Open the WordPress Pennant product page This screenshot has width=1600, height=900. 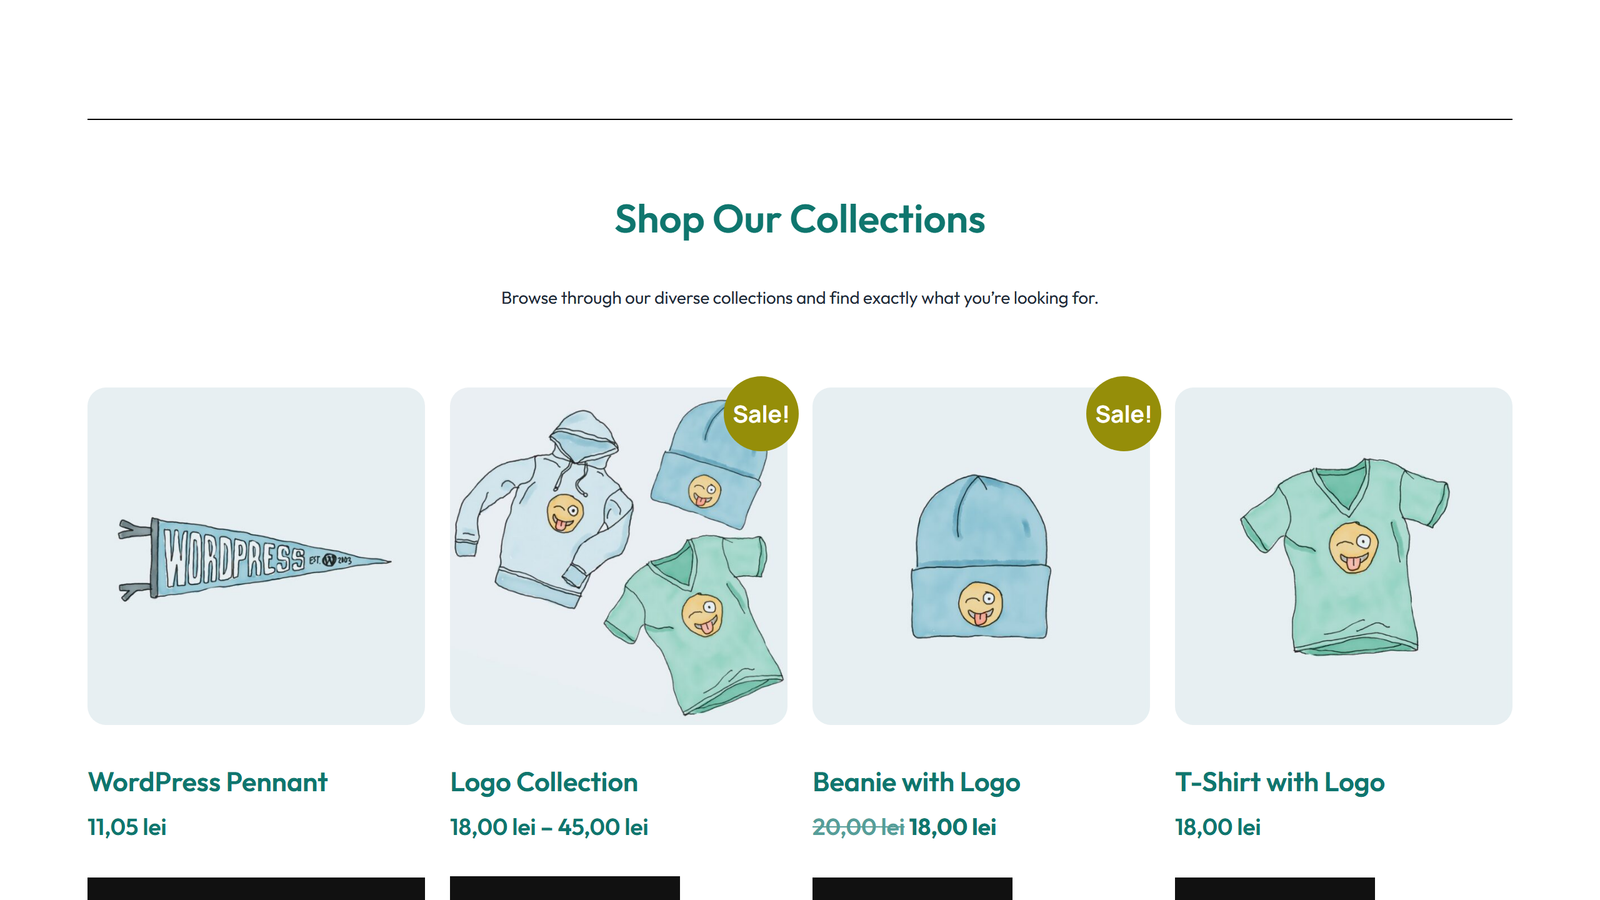pos(207,782)
